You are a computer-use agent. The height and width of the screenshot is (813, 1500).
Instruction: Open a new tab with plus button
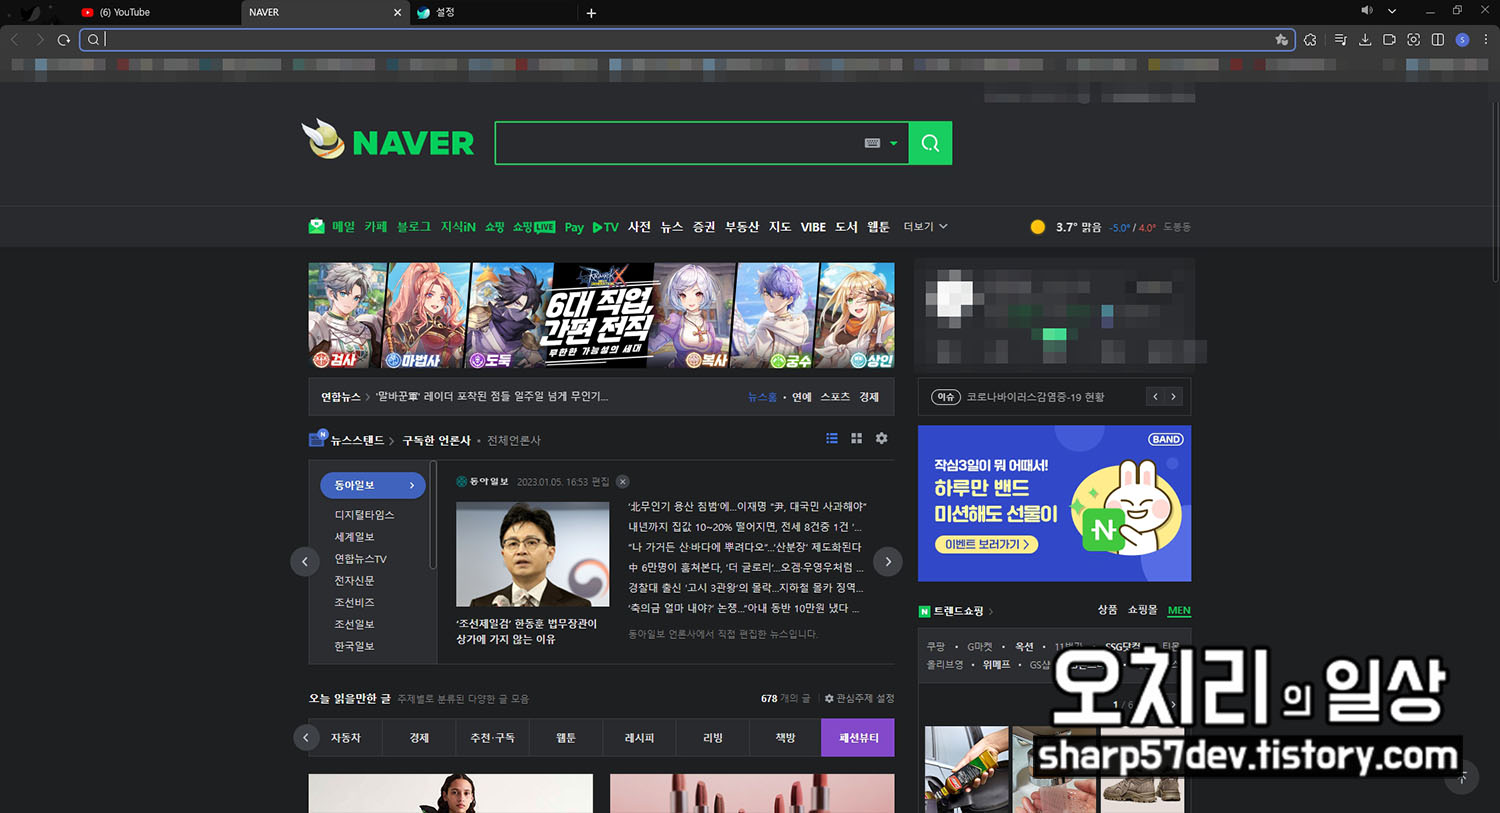pos(591,13)
